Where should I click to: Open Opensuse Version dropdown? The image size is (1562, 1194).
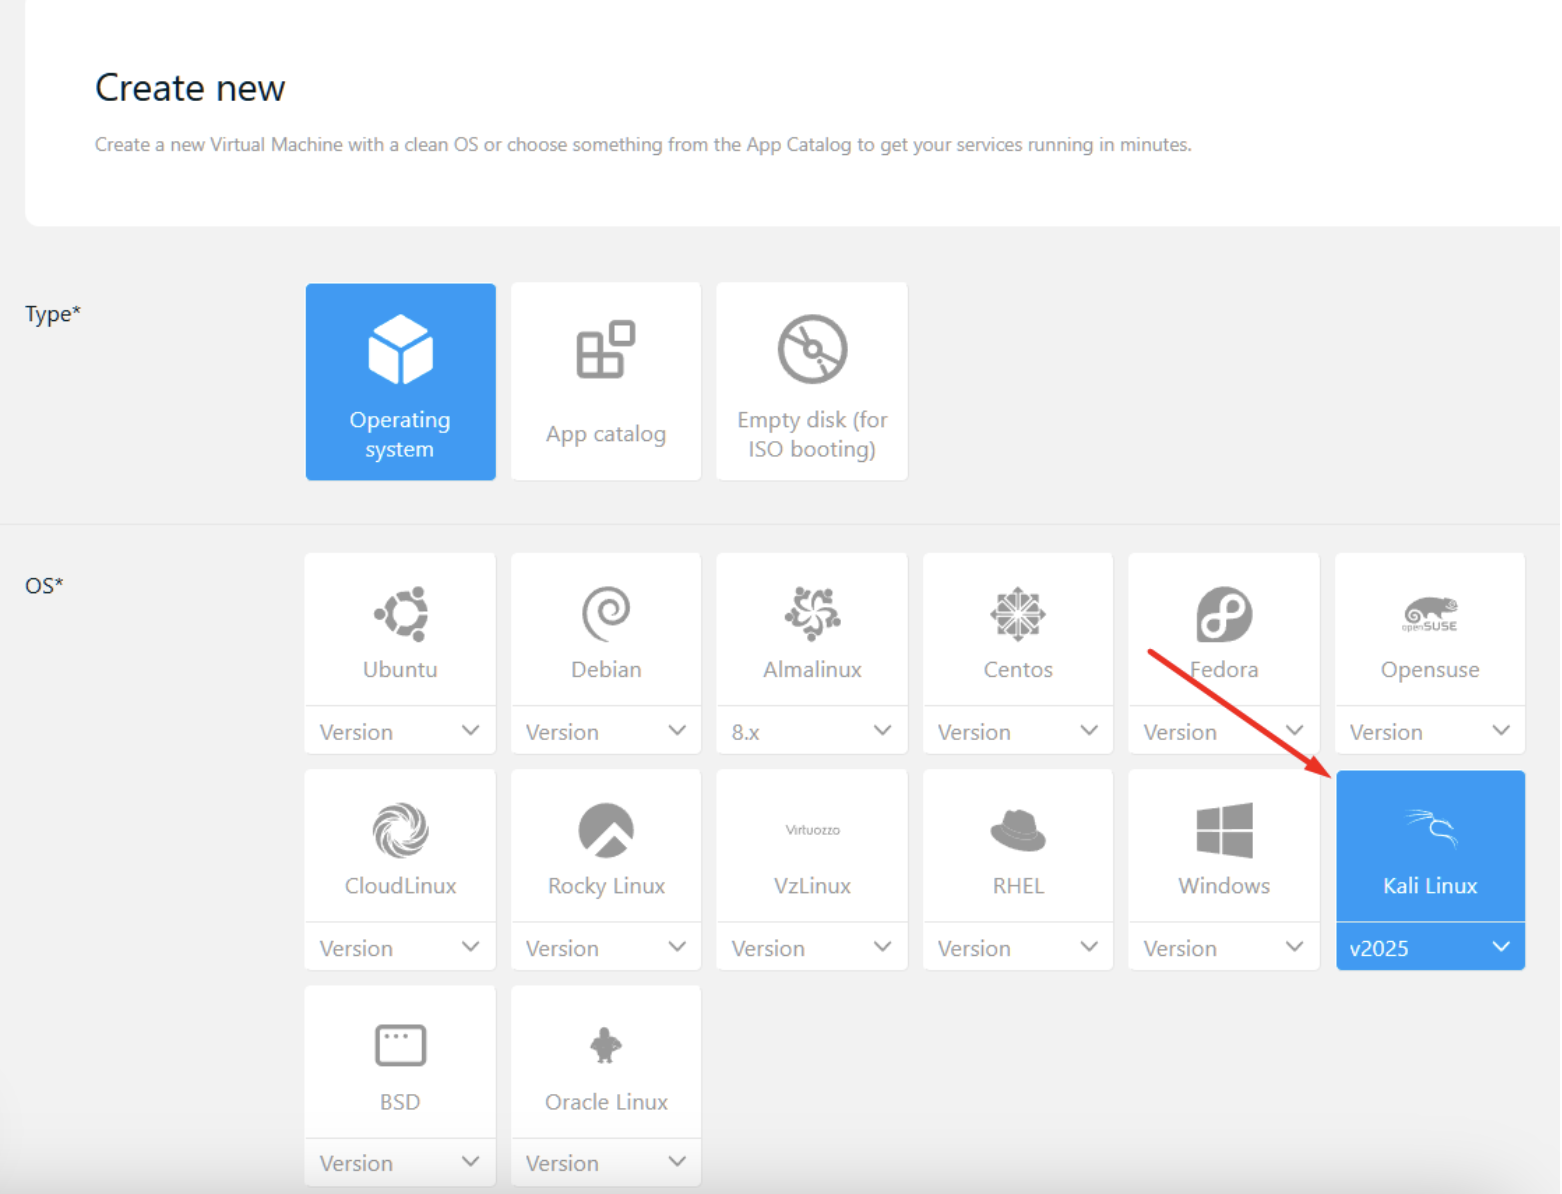pos(1430,731)
